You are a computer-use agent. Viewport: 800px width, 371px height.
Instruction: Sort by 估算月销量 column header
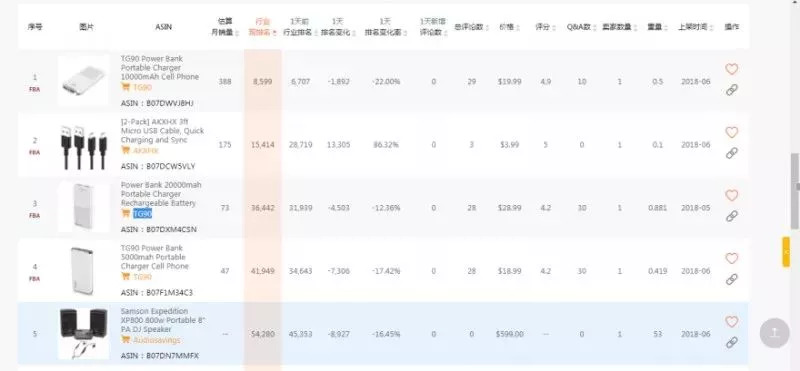(225, 27)
